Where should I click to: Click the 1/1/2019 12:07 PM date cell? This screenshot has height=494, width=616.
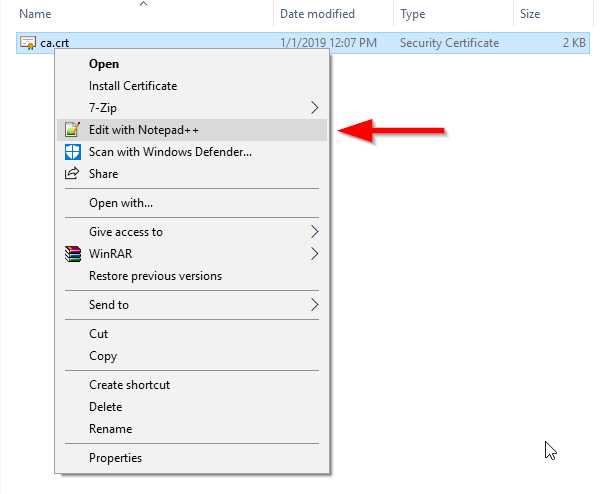[328, 42]
